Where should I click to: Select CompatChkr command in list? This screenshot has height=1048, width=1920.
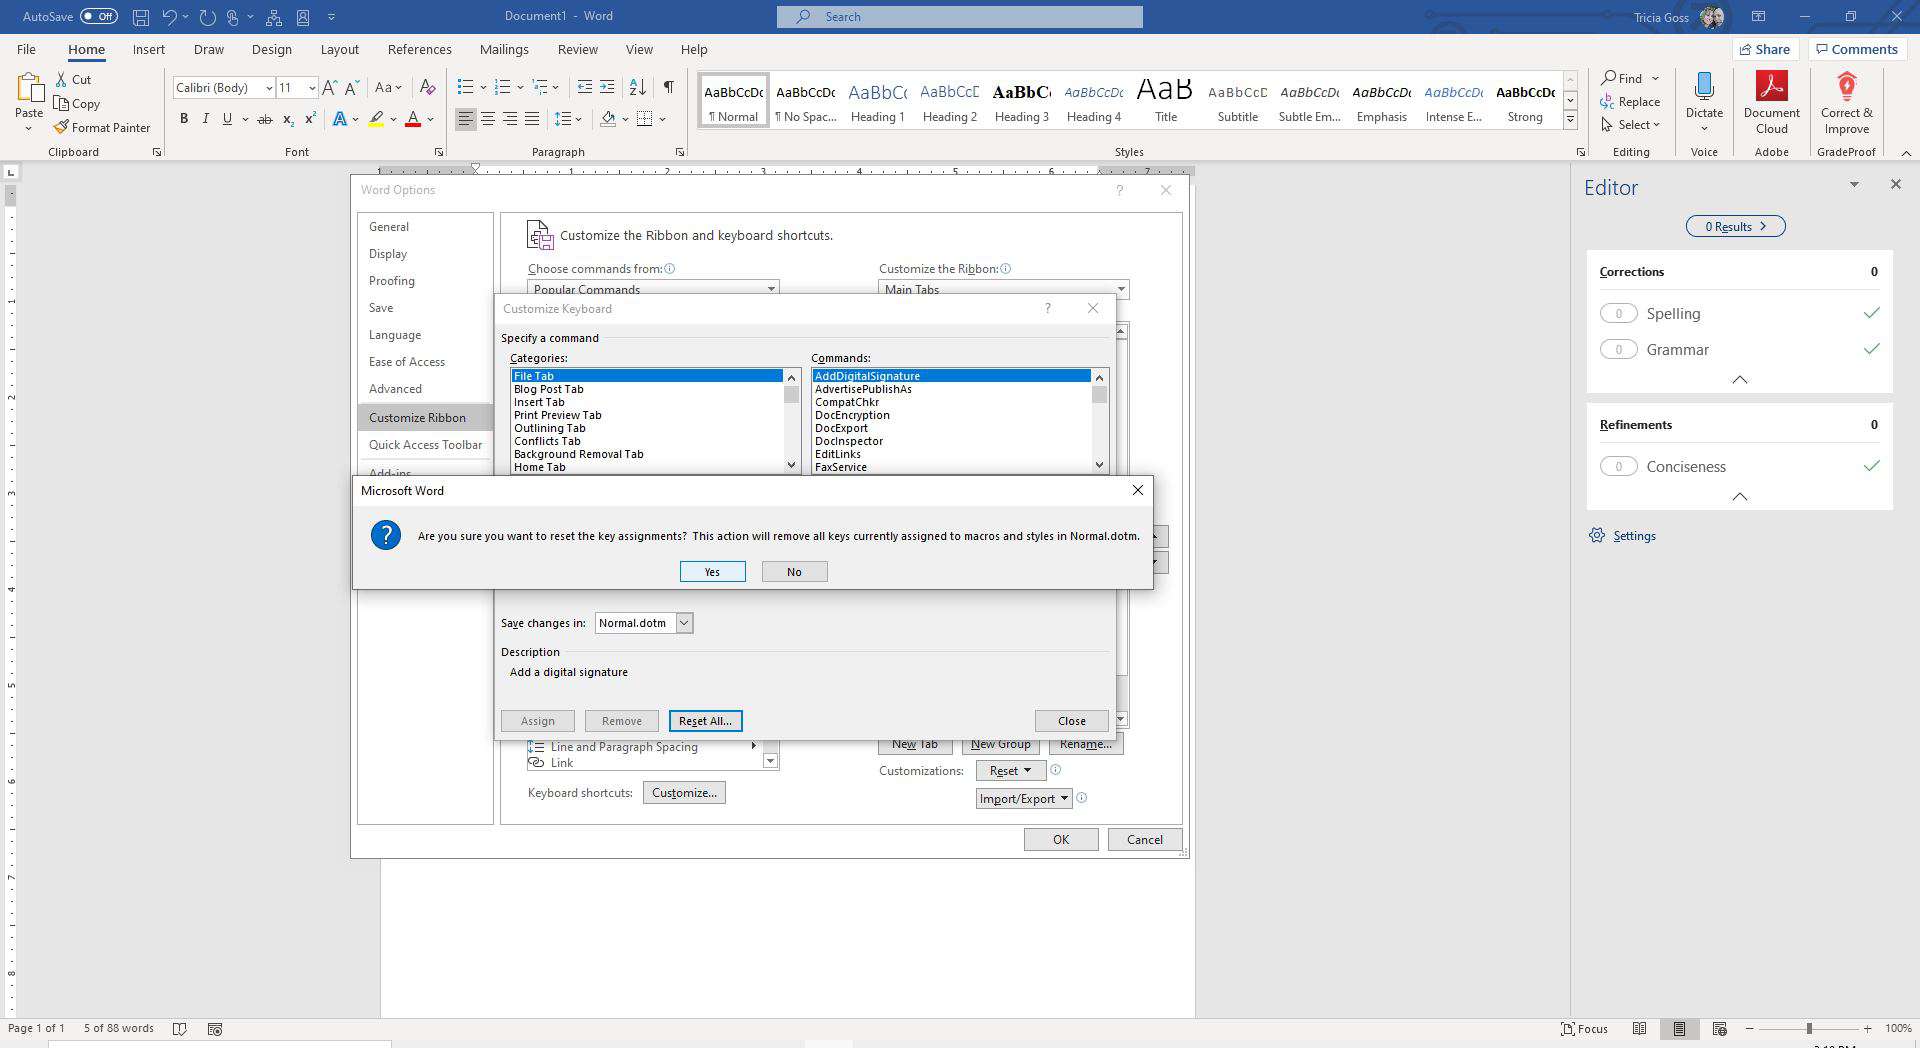point(847,402)
